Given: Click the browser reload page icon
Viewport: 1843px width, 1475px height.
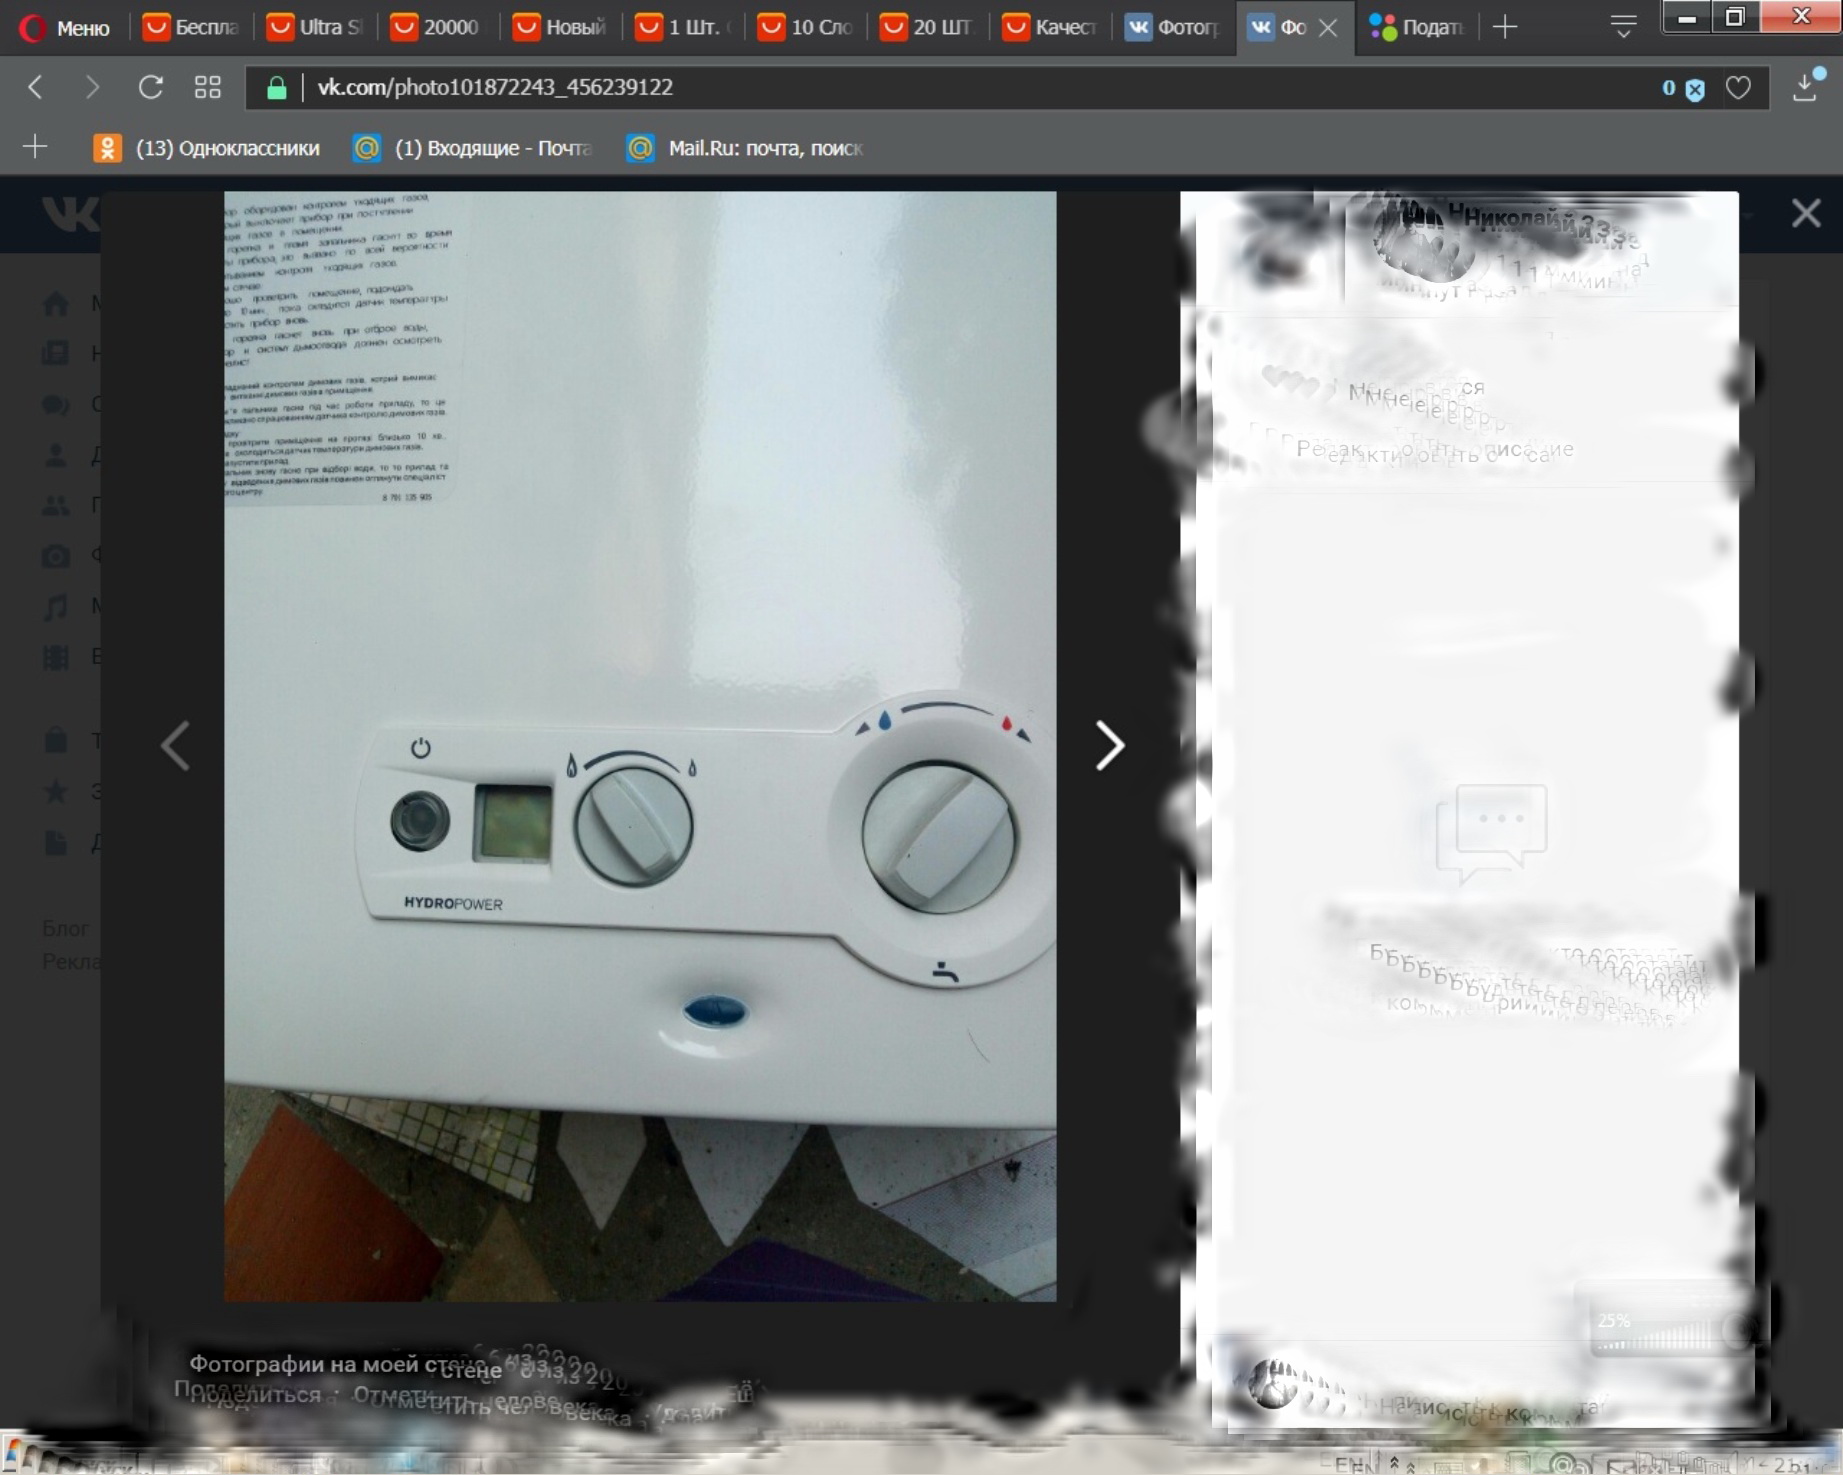Looking at the screenshot, I should pos(150,88).
